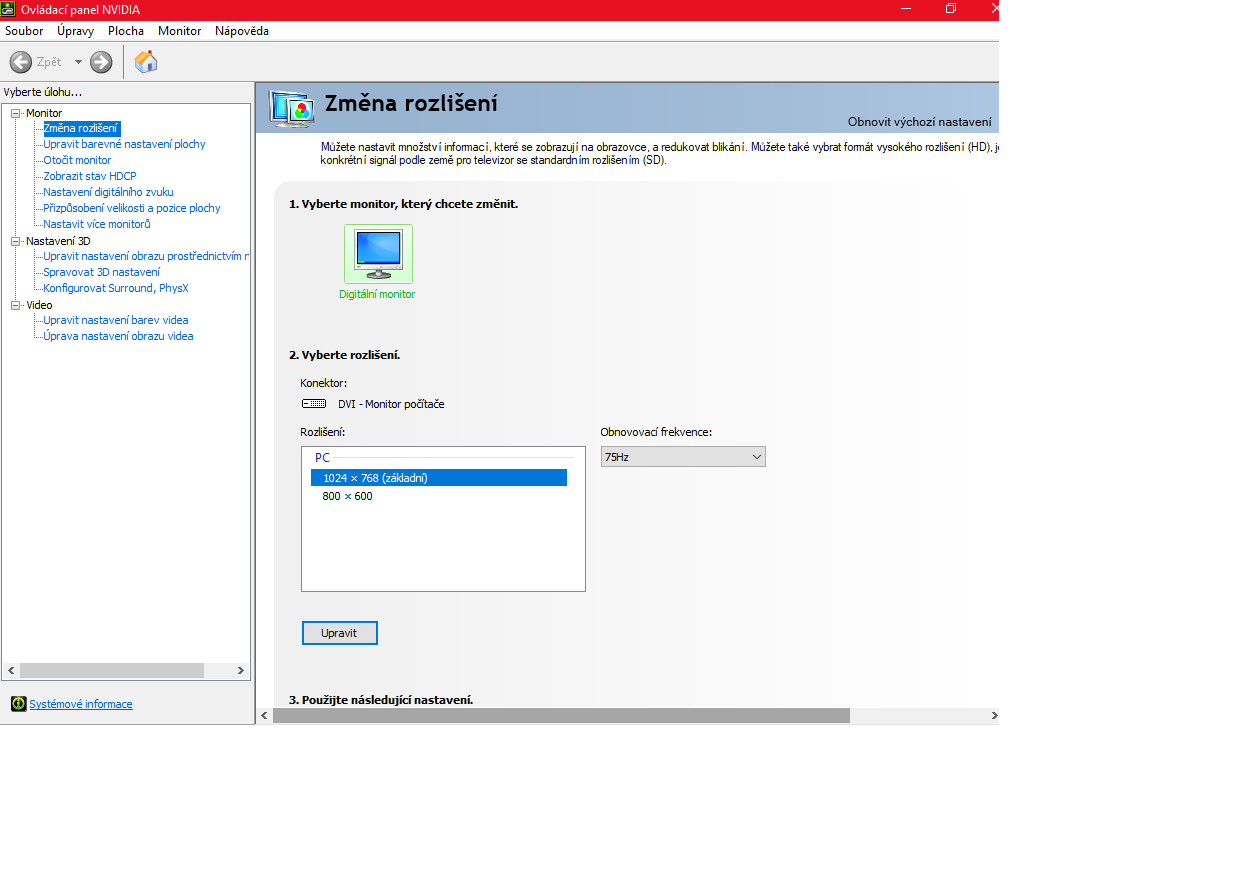Screen dimensions: 1259x869
Task: Click the Upravit button
Action: point(340,633)
